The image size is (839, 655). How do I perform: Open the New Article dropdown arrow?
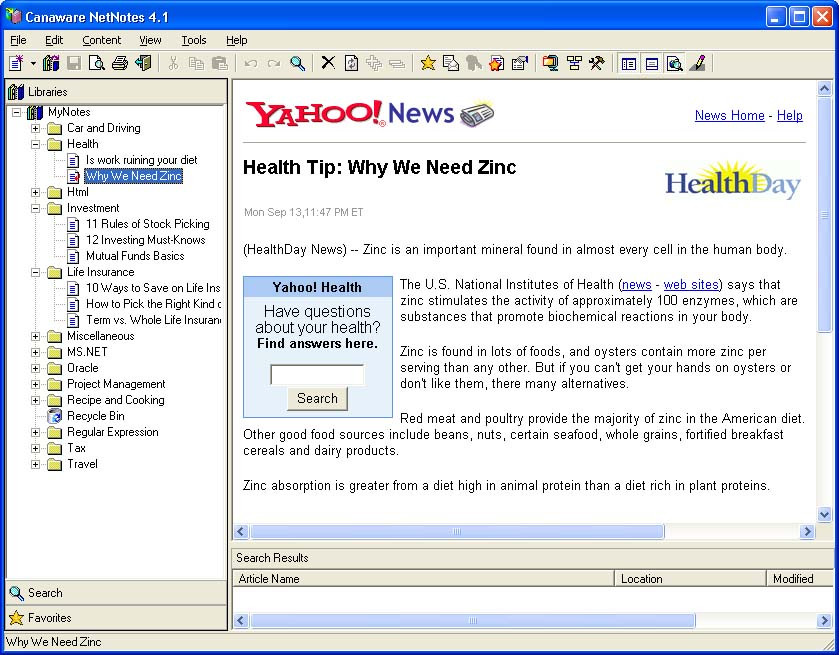[x=33, y=63]
